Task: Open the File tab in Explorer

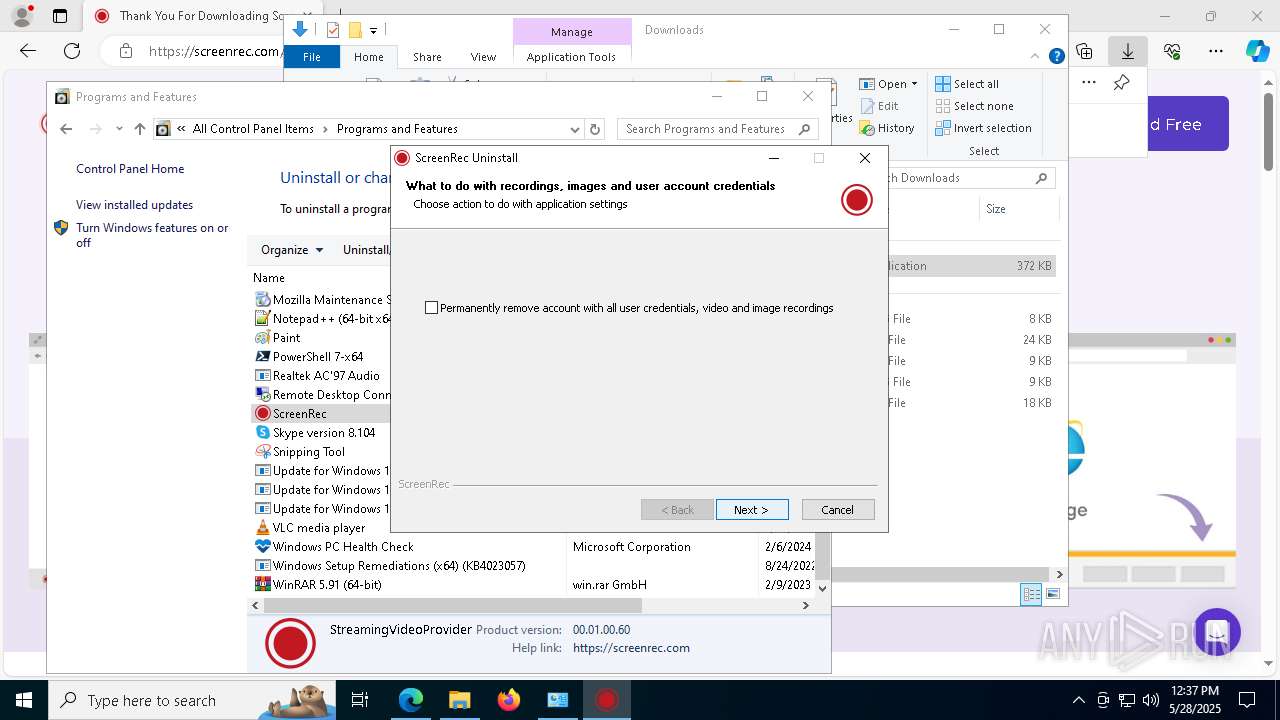Action: click(x=312, y=57)
